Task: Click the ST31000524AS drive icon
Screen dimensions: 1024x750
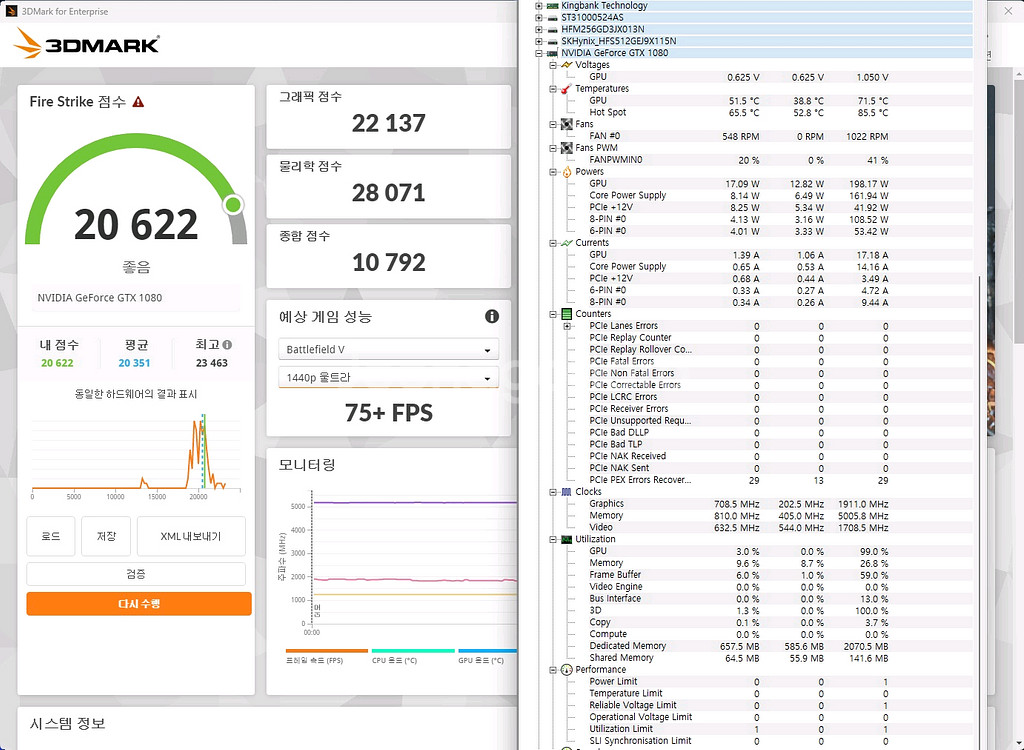Action: coord(552,18)
